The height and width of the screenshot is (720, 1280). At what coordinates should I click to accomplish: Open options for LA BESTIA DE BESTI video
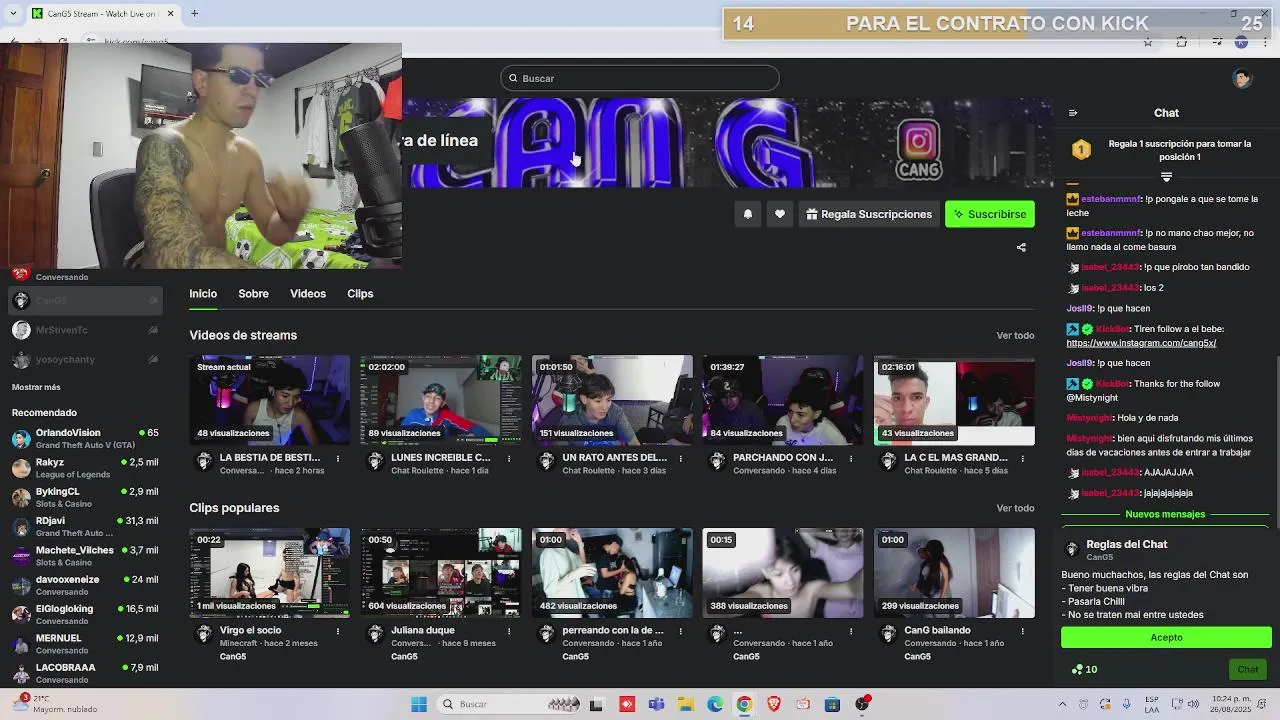(x=338, y=458)
